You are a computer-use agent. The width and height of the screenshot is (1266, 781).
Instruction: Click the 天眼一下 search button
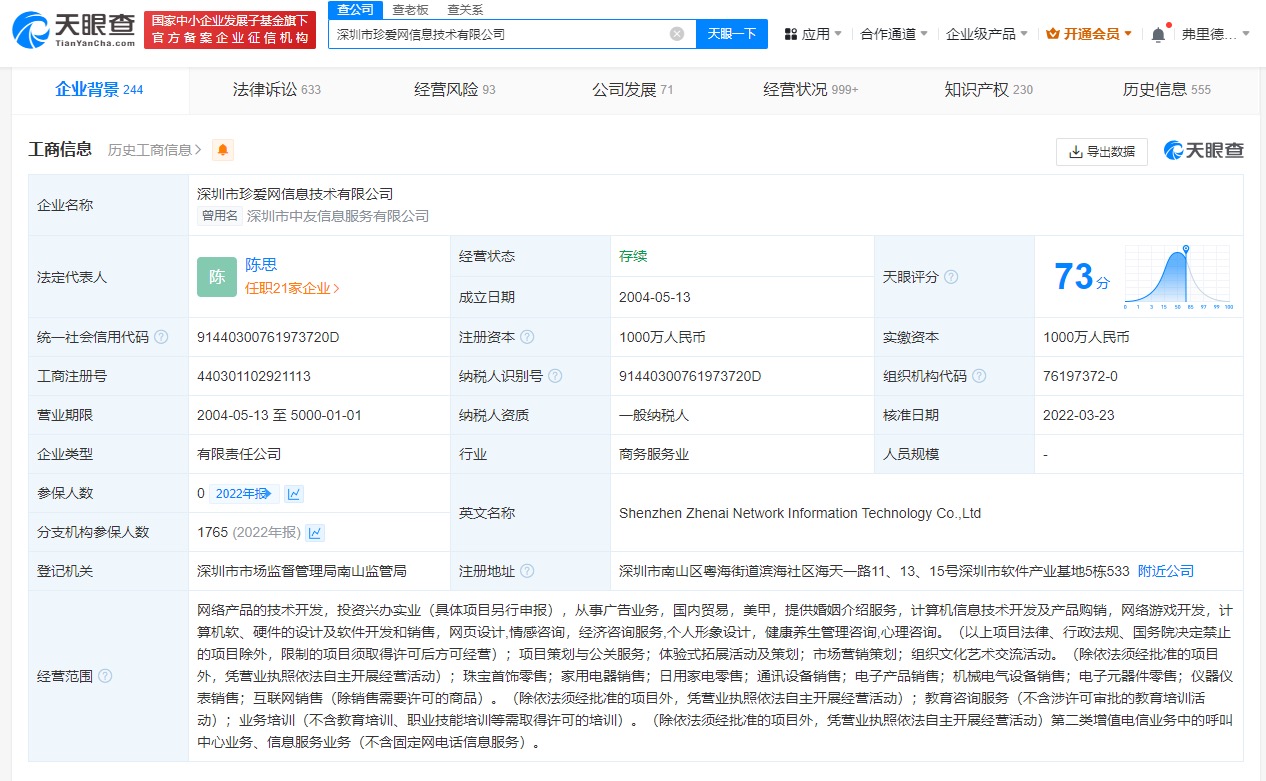[732, 34]
